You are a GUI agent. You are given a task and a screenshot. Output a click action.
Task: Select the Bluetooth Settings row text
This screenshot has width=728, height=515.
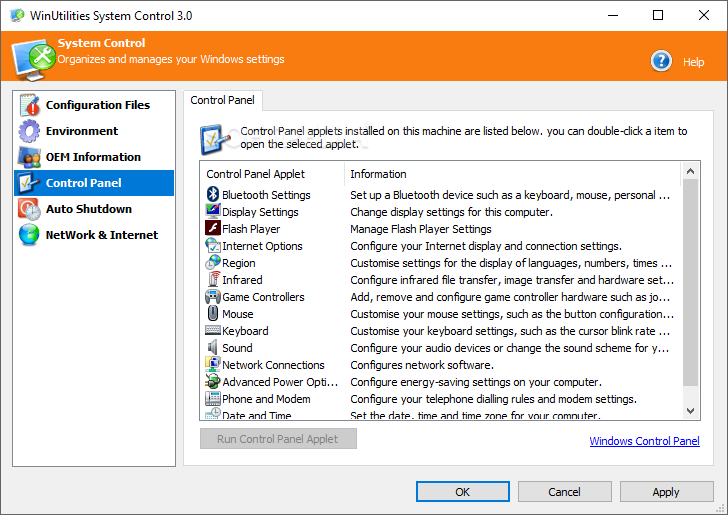266,195
